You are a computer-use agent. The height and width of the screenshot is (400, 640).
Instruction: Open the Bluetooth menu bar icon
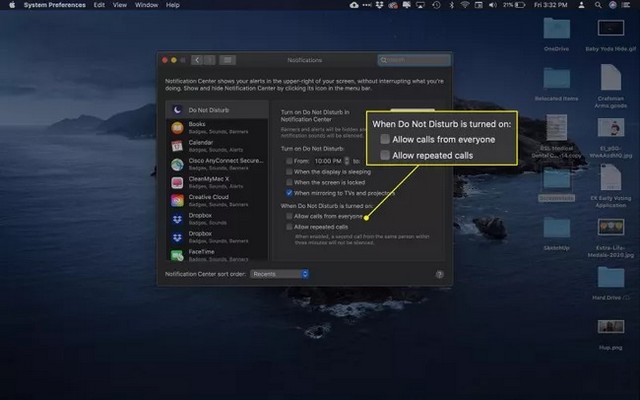[x=451, y=5]
